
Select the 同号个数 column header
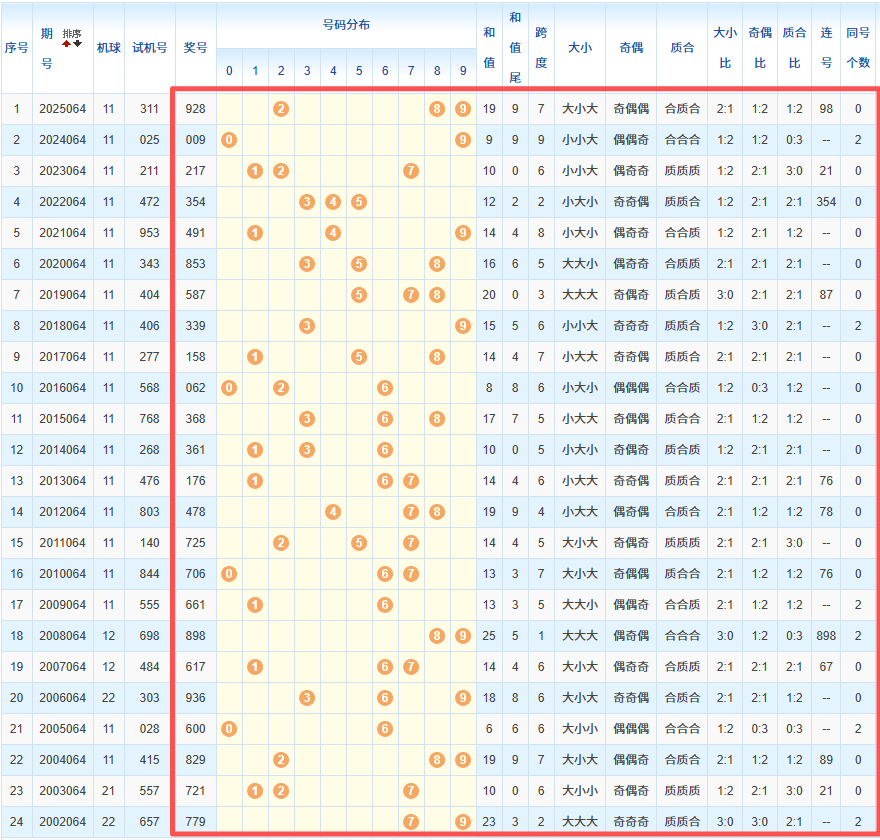(858, 47)
